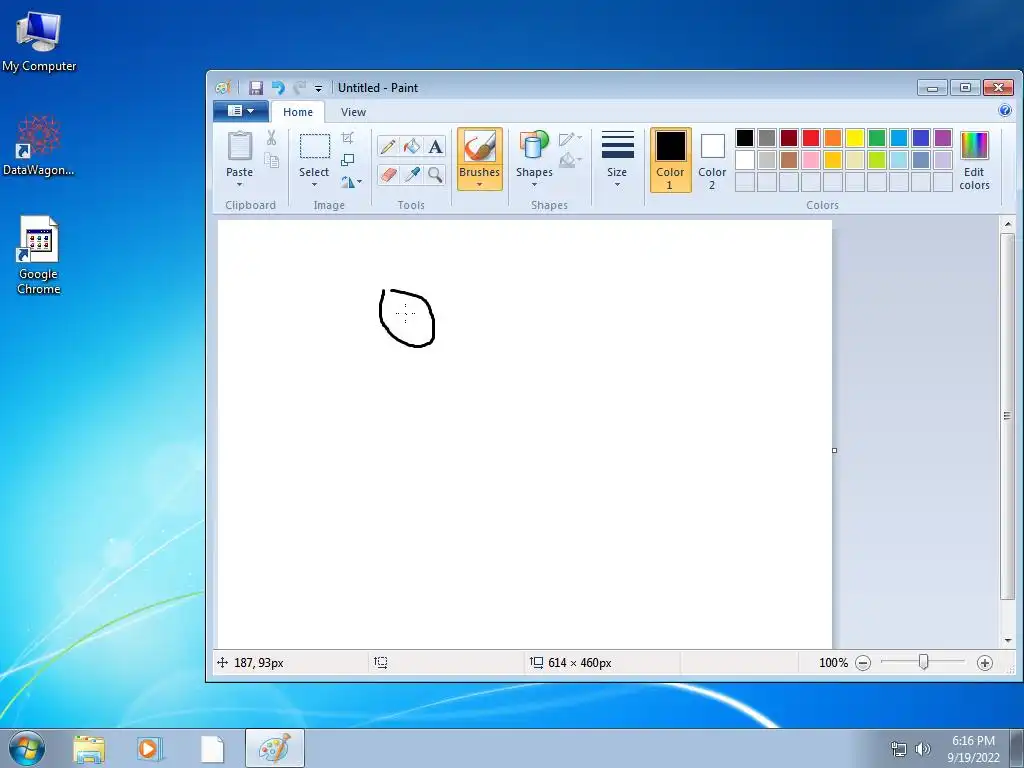Click the Save icon in quick access toolbar

click(256, 88)
